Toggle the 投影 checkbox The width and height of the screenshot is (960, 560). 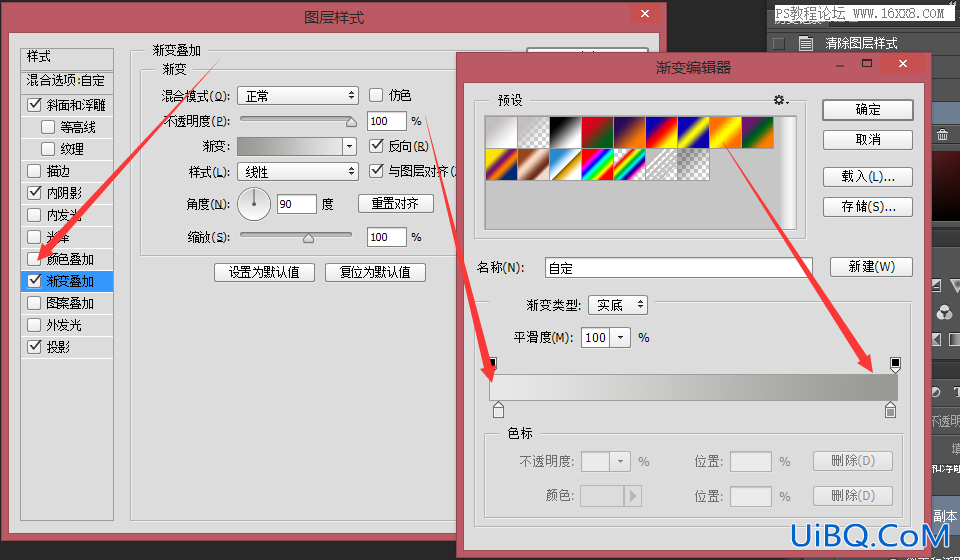click(x=34, y=347)
